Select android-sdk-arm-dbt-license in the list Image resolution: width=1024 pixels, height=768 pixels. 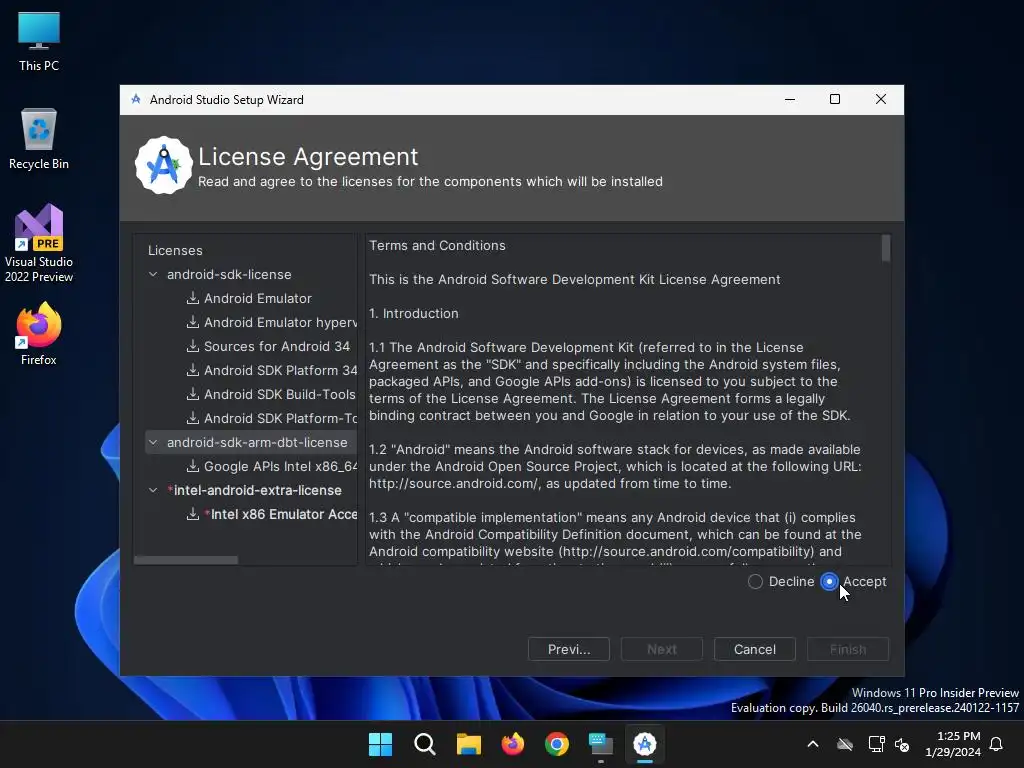pos(257,442)
